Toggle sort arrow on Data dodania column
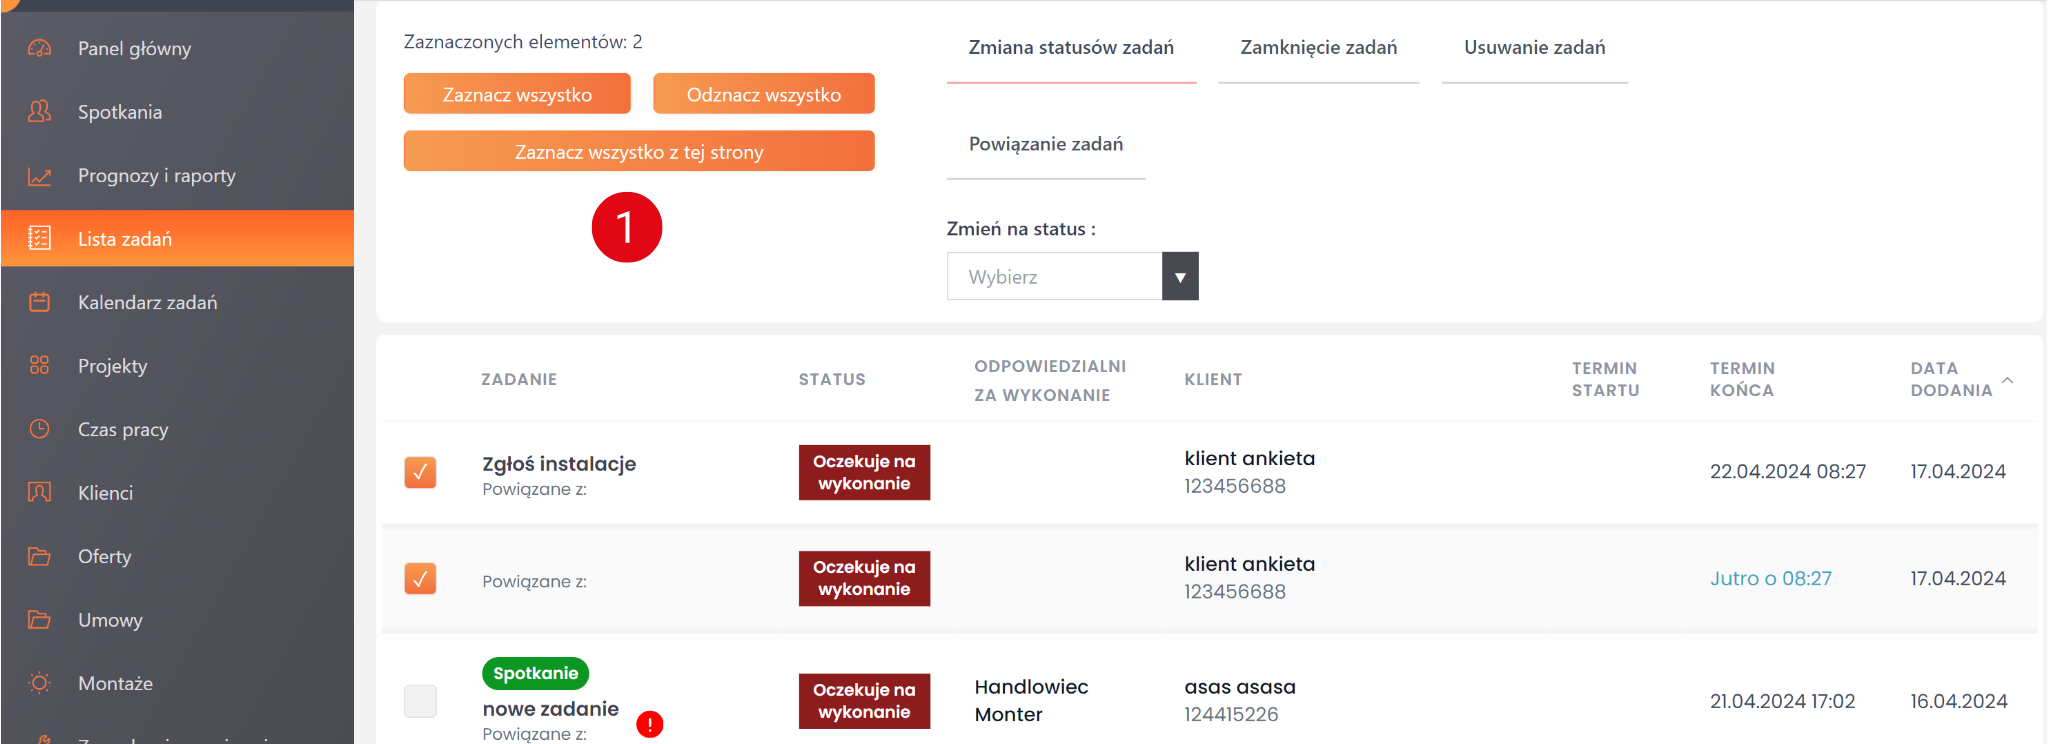 click(2007, 380)
